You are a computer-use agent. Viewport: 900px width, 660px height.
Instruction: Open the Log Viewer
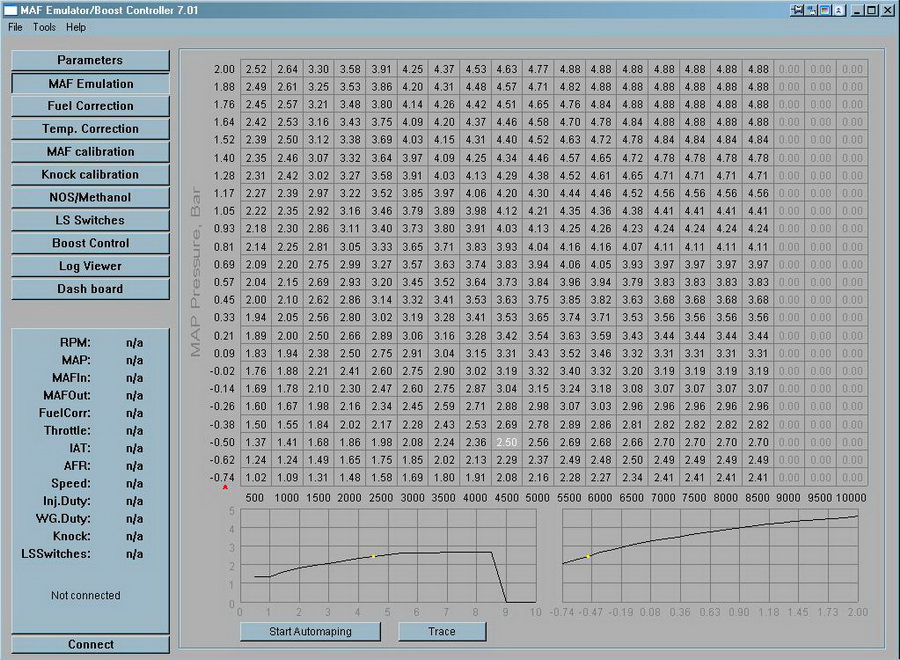coord(90,266)
